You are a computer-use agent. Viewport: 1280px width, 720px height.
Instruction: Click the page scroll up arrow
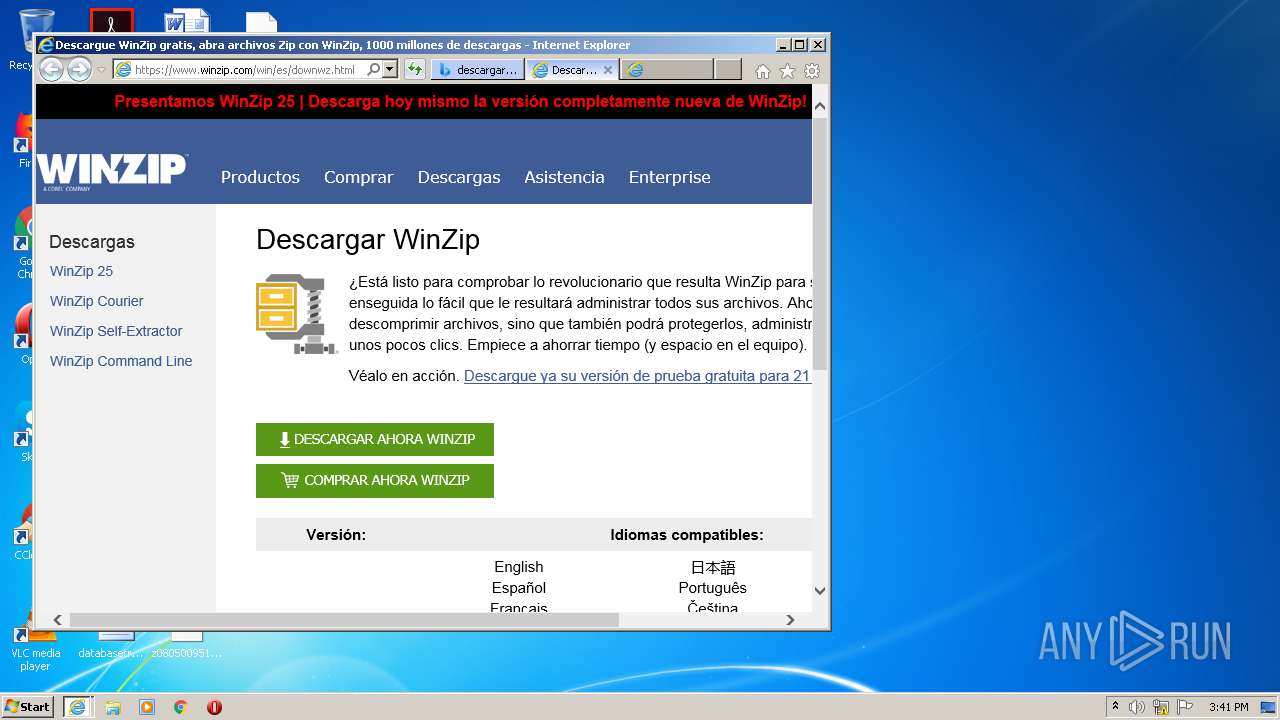click(820, 105)
